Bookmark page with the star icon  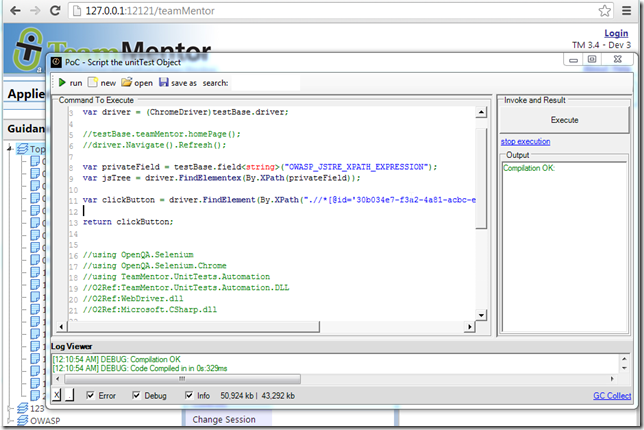[x=604, y=11]
